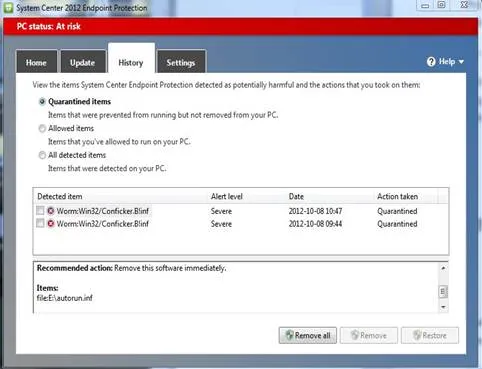The height and width of the screenshot is (369, 482).
Task: Expand the Help dropdown arrow
Action: click(461, 62)
